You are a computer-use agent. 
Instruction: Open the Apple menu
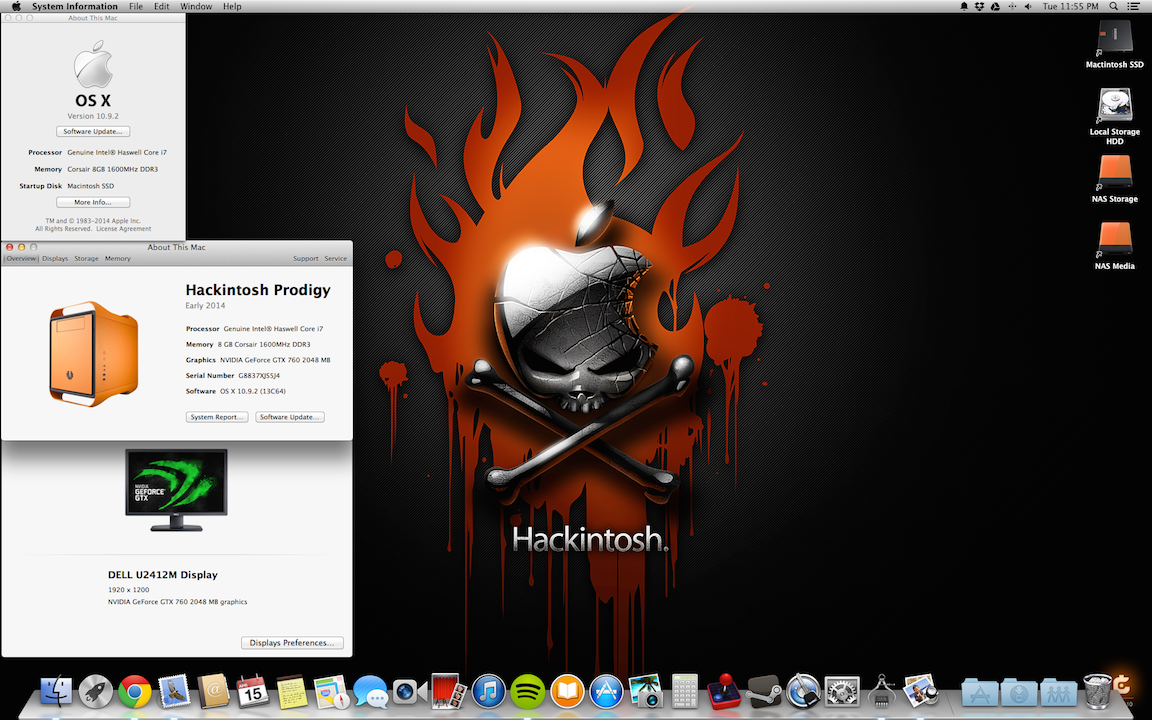coord(15,7)
